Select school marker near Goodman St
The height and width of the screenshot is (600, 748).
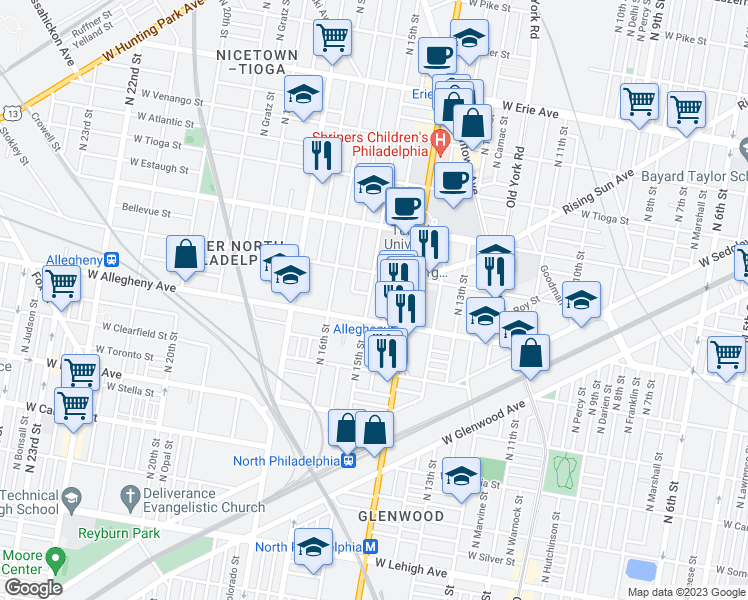(581, 300)
